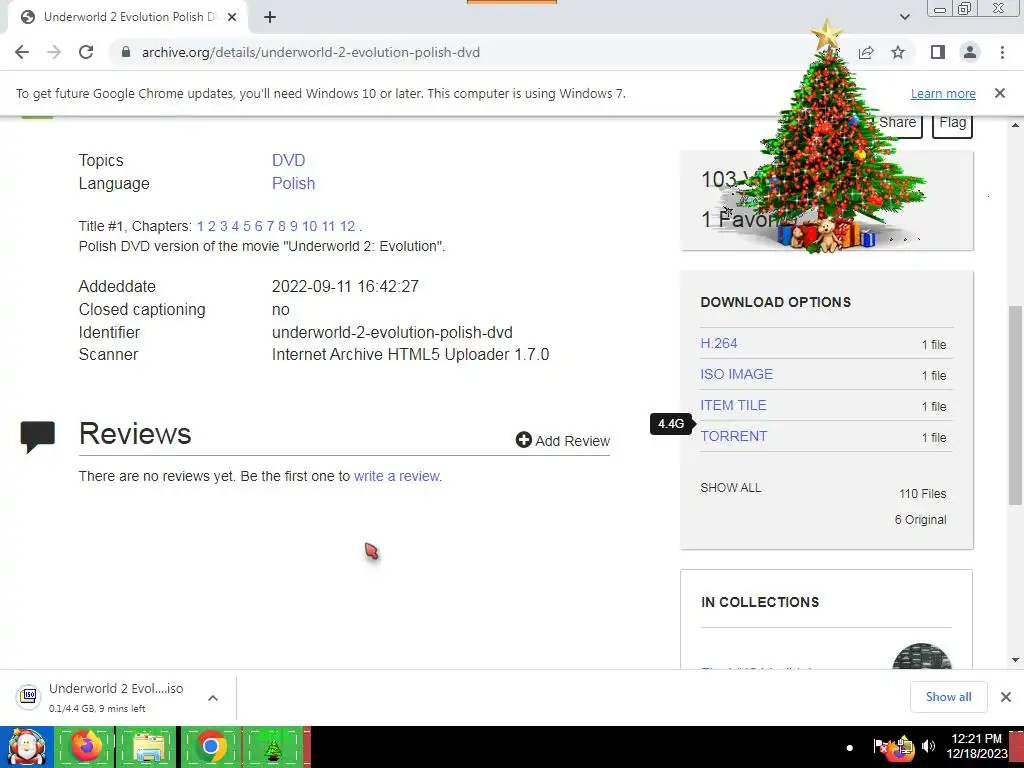Viewport: 1024px width, 768px height.
Task: Toggle the Chrome side panel
Action: 938,52
